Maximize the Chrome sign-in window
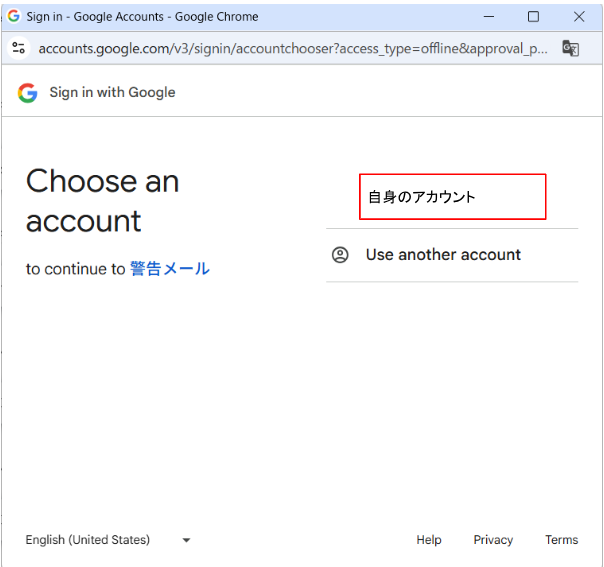The width and height of the screenshot is (604, 567). (533, 17)
